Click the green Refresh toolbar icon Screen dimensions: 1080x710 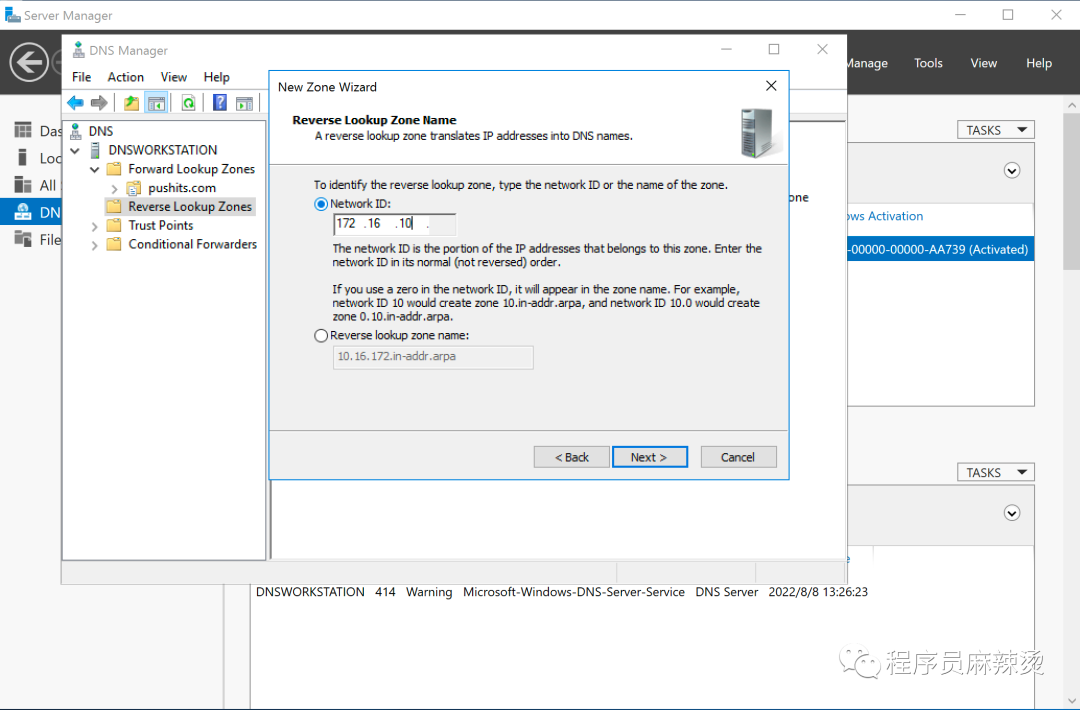(x=188, y=103)
